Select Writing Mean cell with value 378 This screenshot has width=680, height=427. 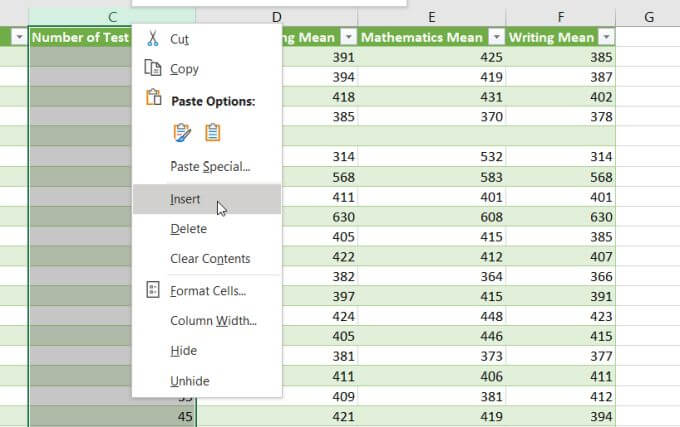coord(561,117)
